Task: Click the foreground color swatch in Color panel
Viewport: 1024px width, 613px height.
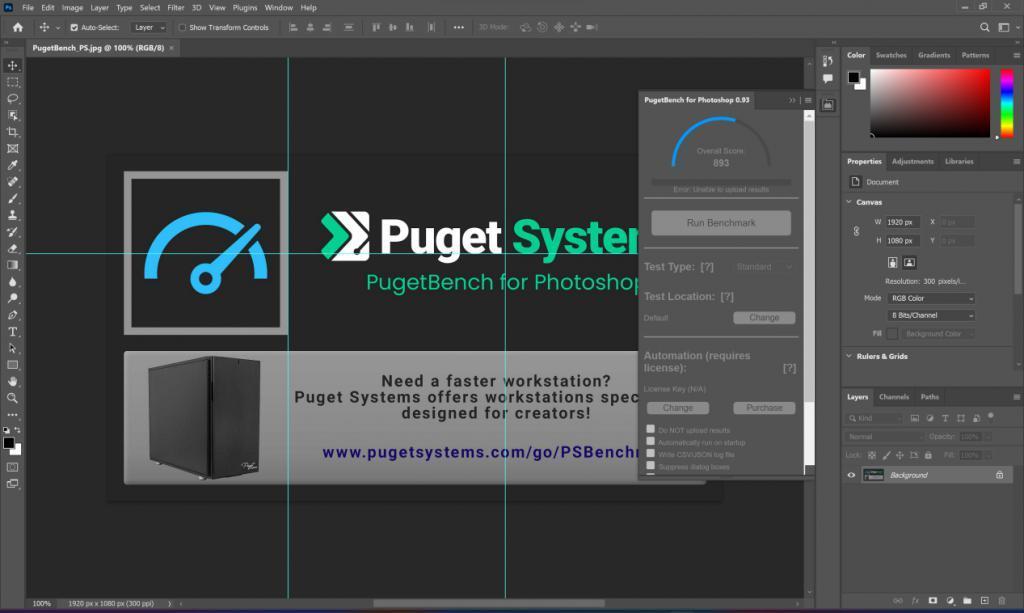Action: coord(854,77)
